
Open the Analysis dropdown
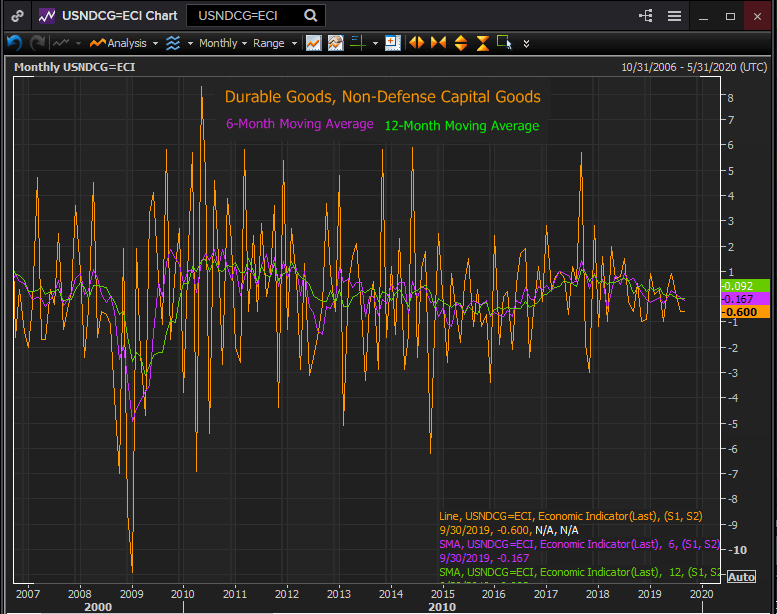[x=124, y=43]
